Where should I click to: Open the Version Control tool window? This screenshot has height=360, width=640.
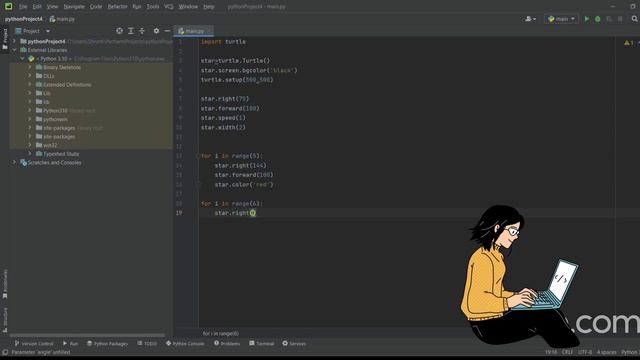click(34, 344)
